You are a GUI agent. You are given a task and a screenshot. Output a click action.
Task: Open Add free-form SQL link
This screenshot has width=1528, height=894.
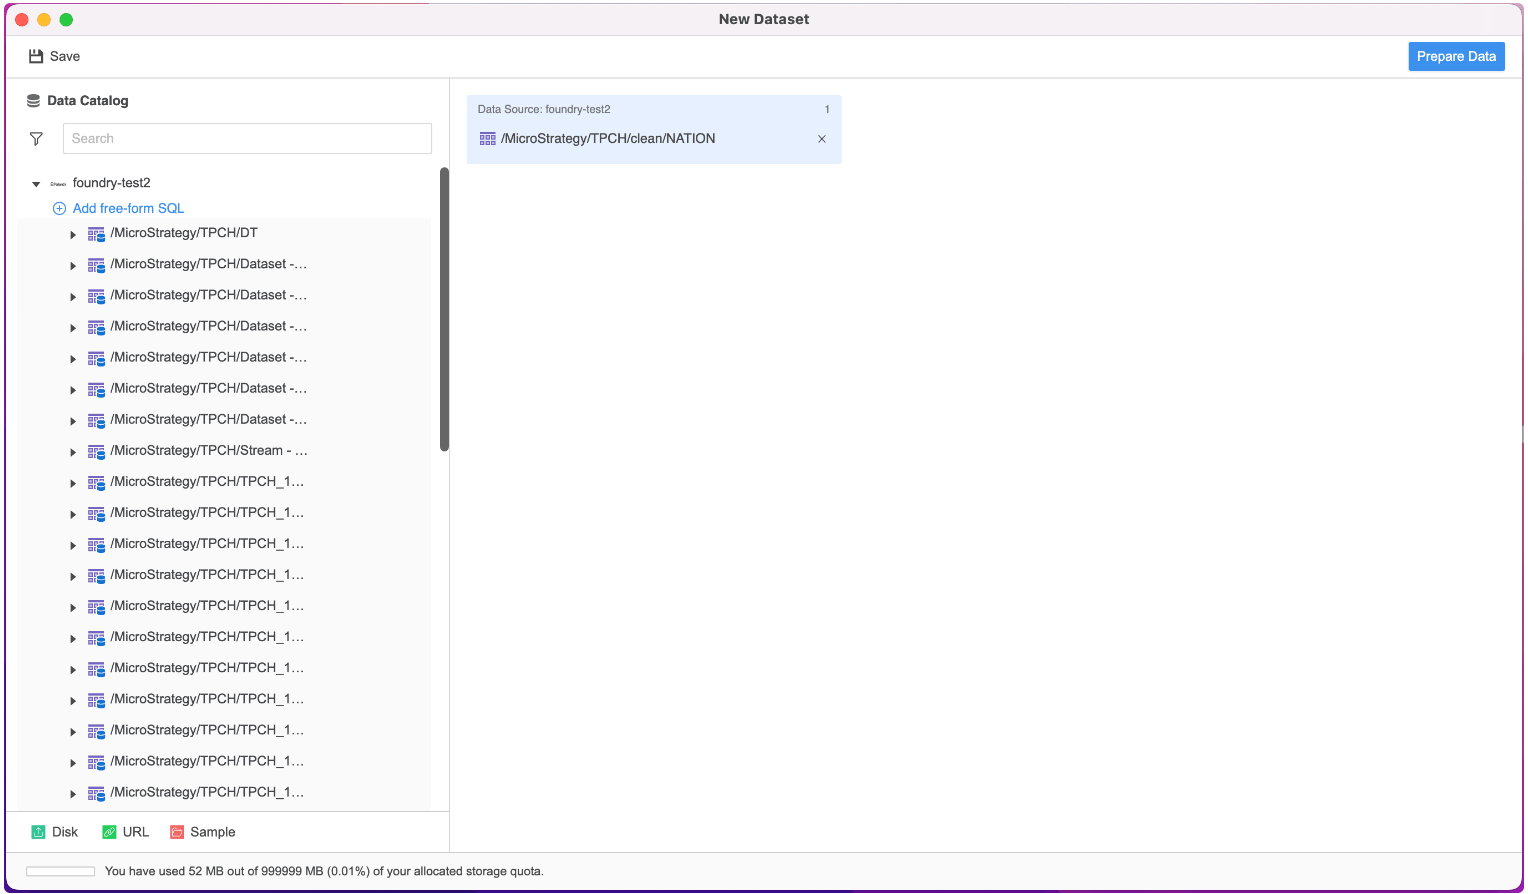128,209
